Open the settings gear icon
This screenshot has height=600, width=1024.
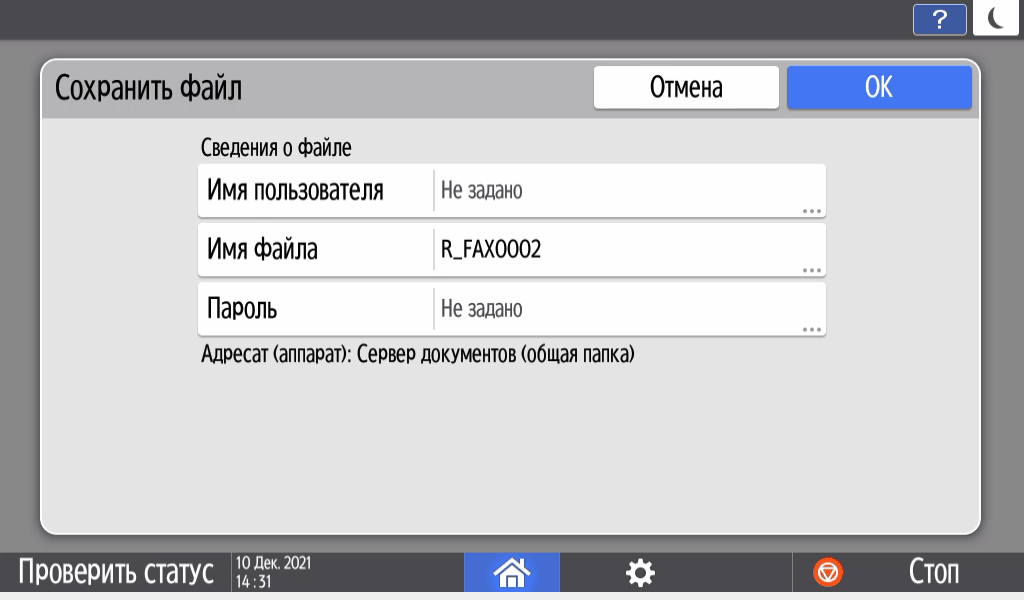click(x=639, y=571)
